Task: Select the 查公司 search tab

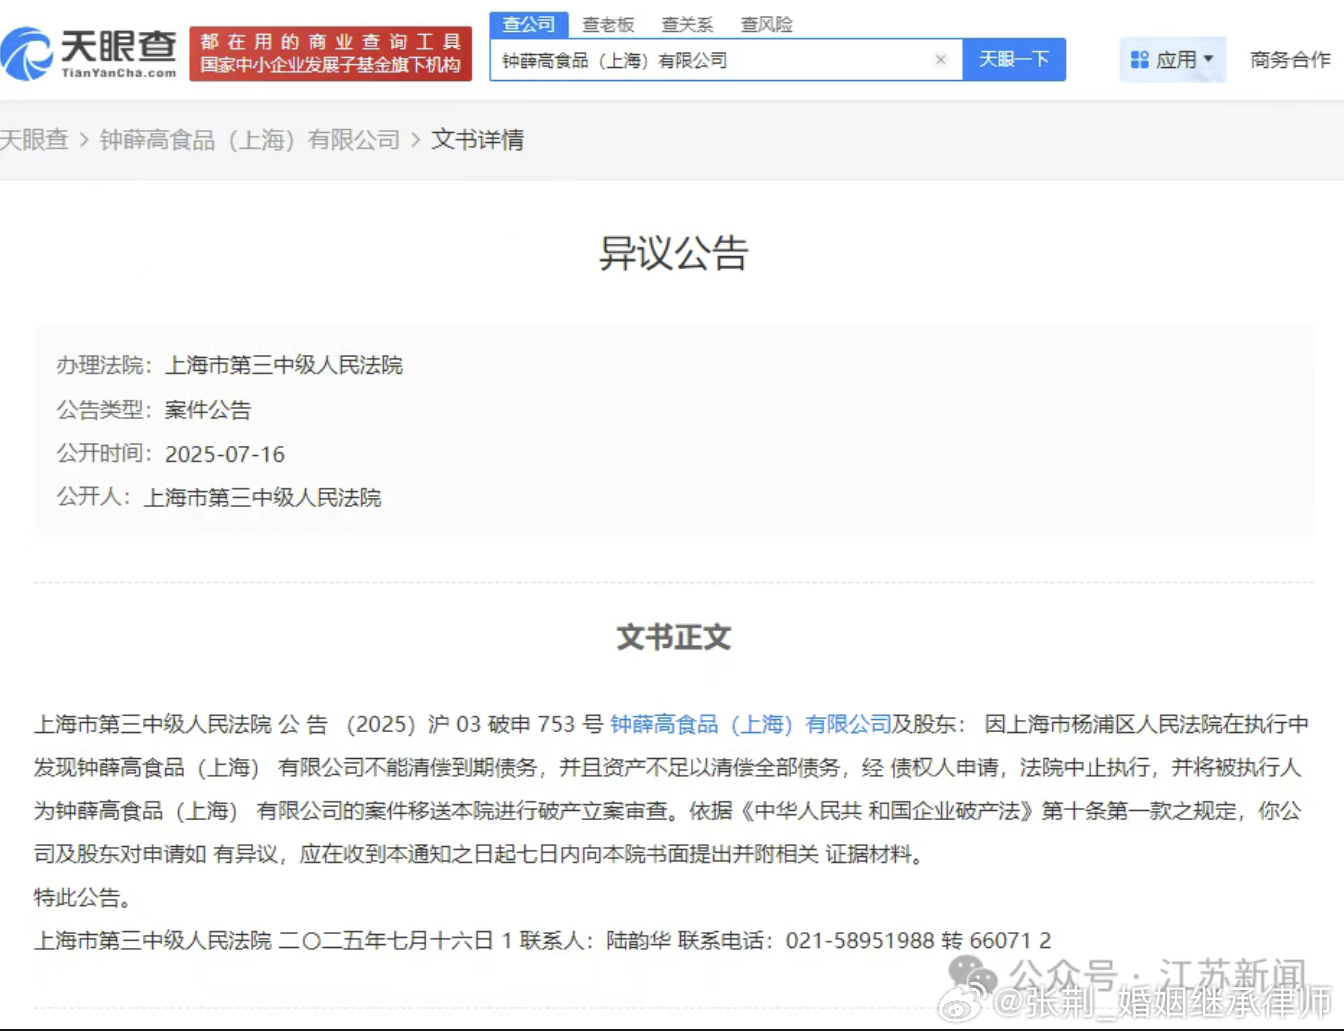Action: coord(529,24)
